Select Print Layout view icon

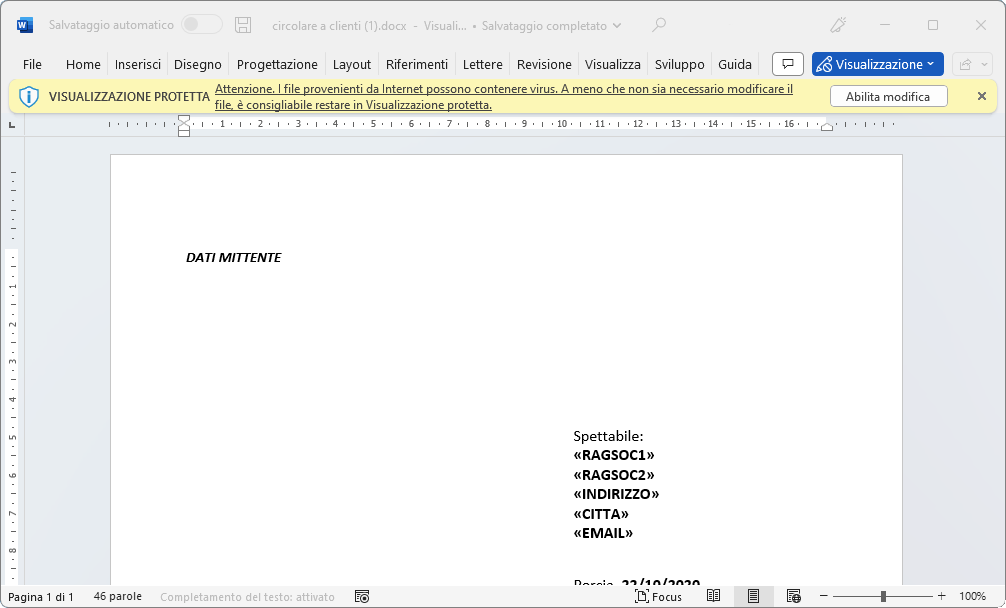754,596
